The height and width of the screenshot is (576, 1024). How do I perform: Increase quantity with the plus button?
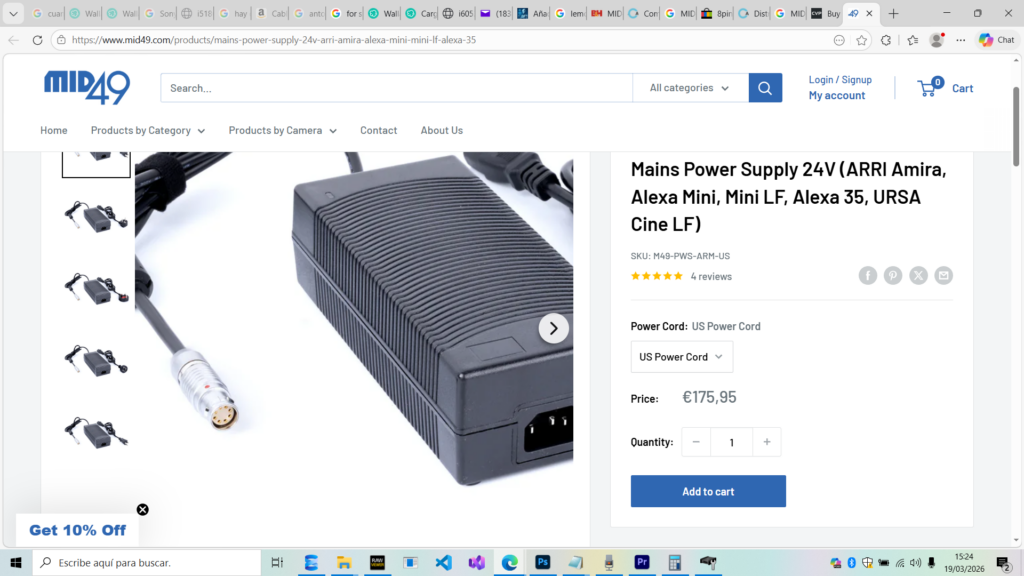coord(766,442)
